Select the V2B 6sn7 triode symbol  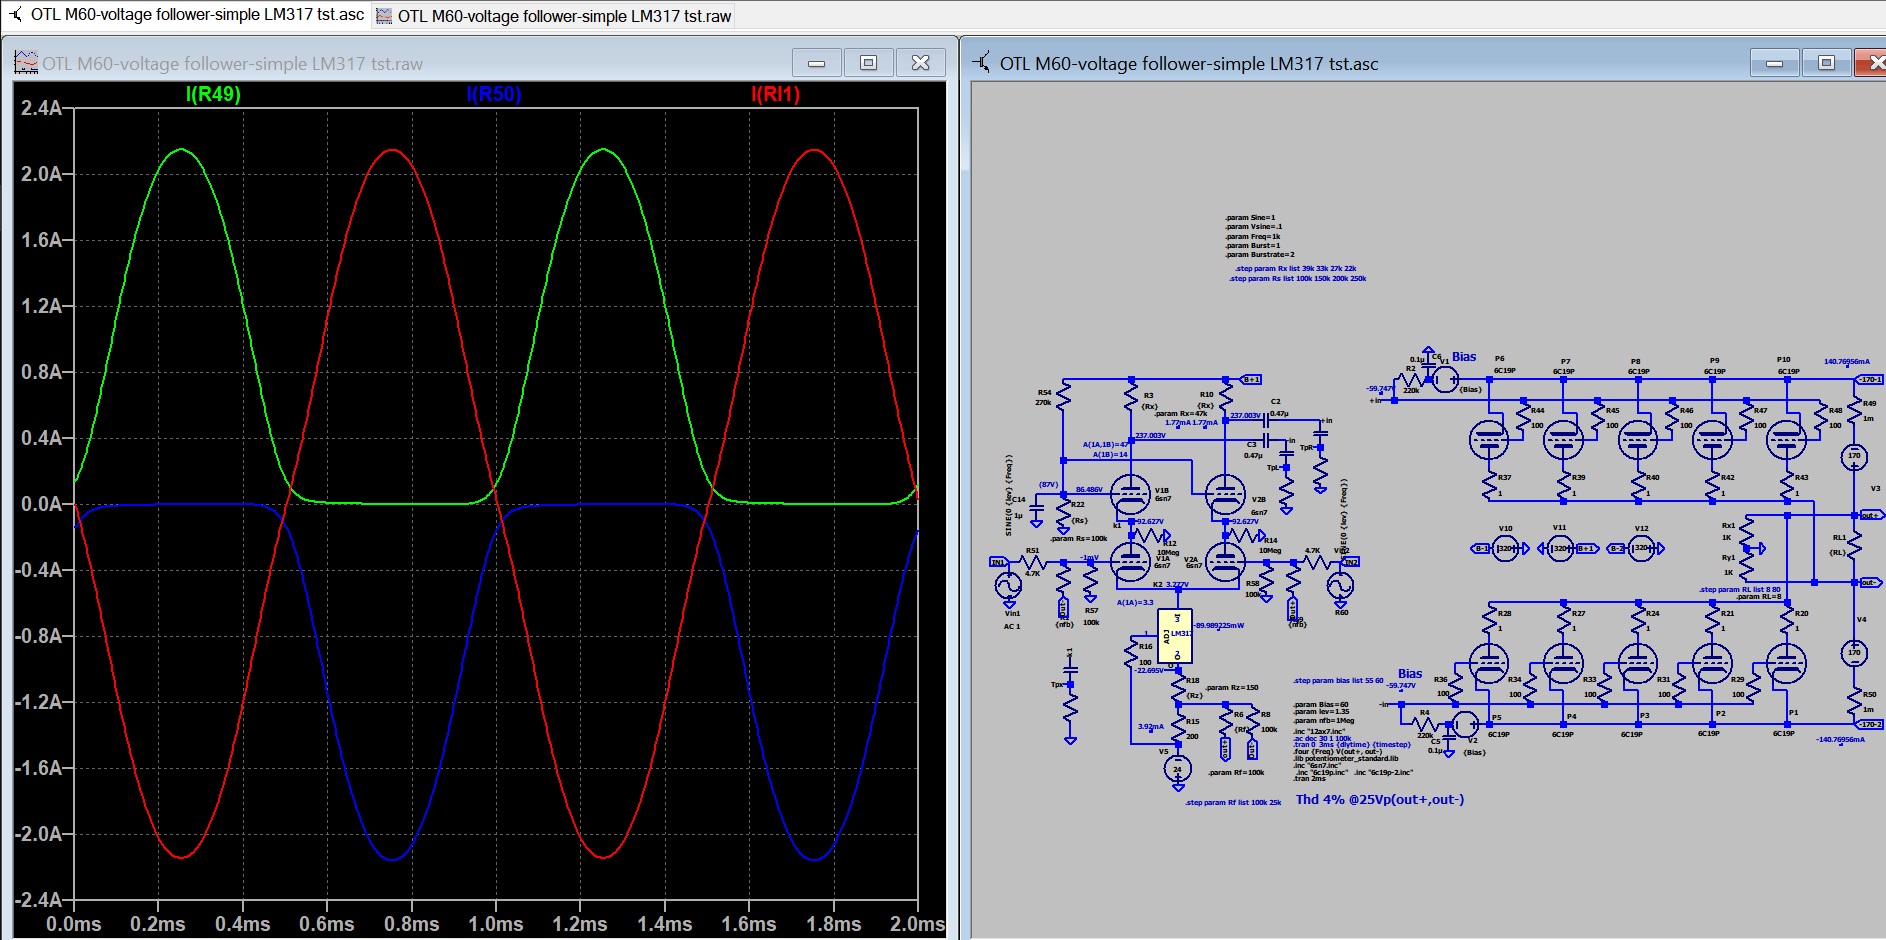pyautogui.click(x=1225, y=493)
